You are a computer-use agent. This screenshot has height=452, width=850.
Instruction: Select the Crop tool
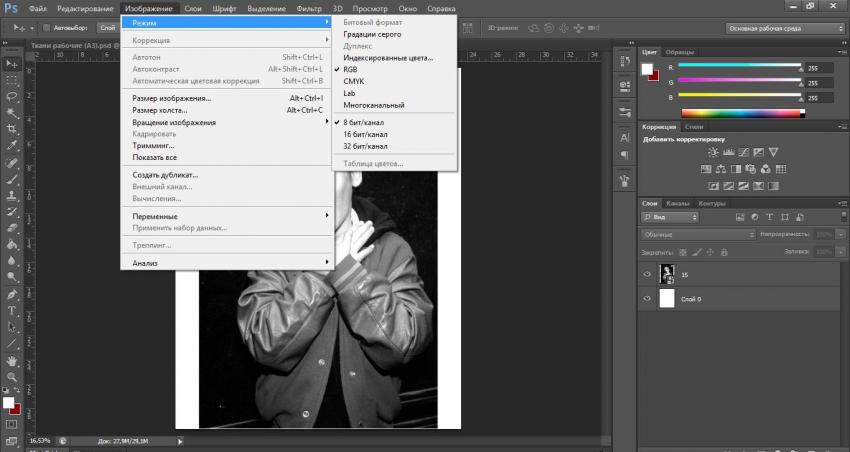coord(12,129)
